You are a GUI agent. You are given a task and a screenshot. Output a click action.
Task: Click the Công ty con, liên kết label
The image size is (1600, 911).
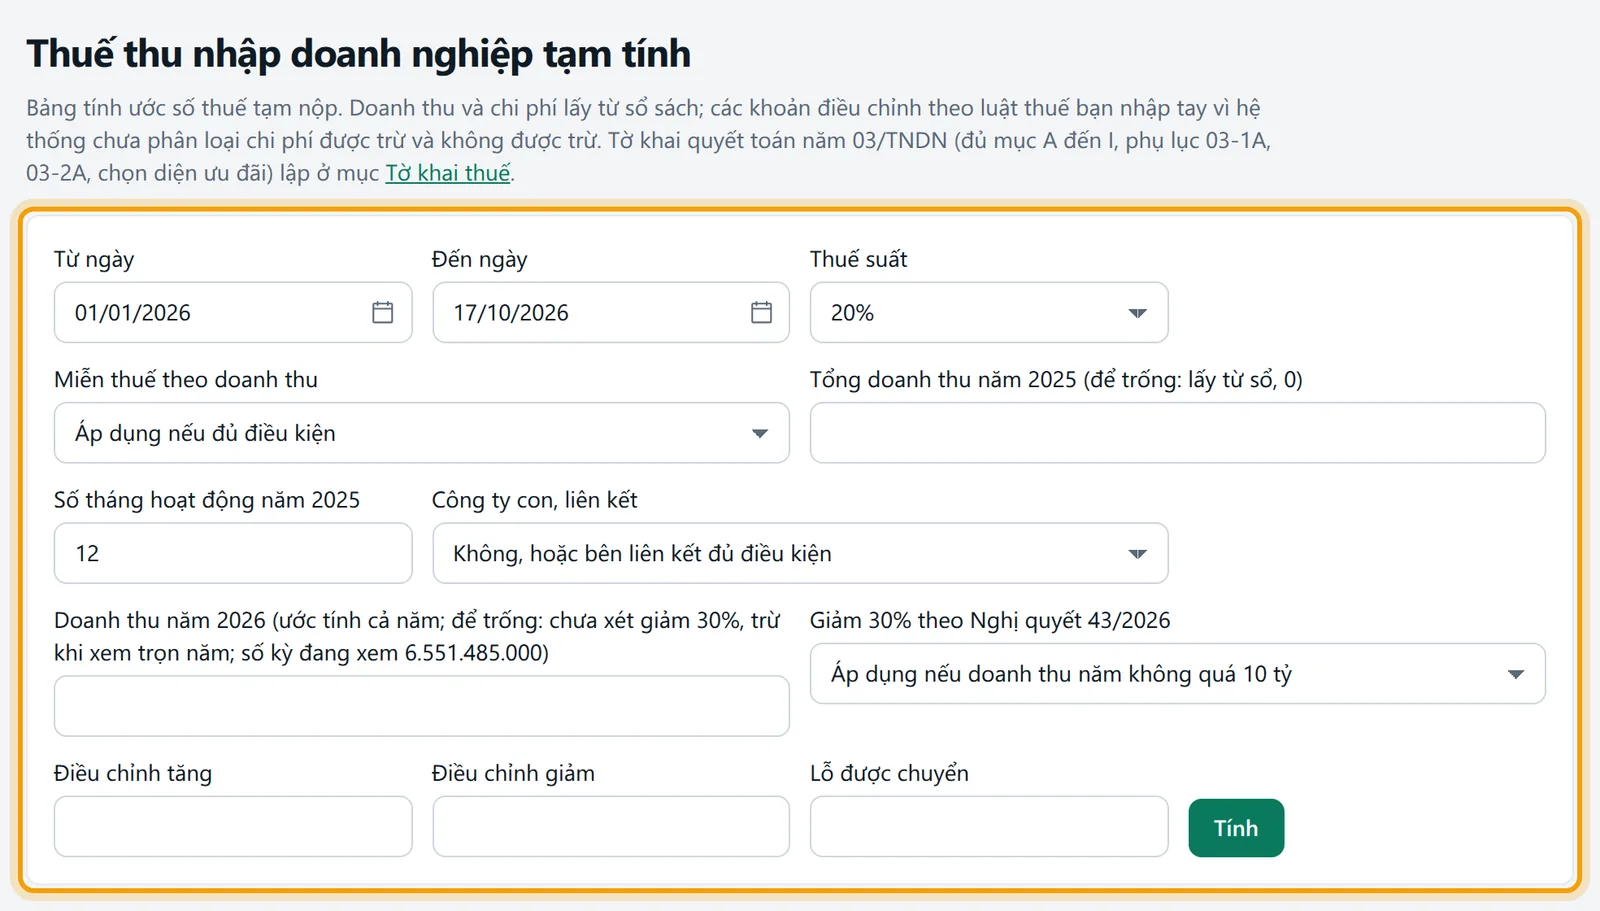[535, 500]
